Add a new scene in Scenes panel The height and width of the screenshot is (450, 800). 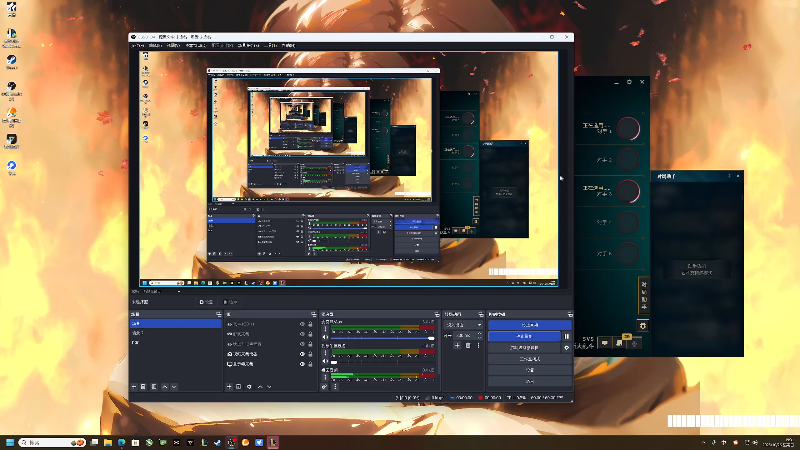pos(134,387)
